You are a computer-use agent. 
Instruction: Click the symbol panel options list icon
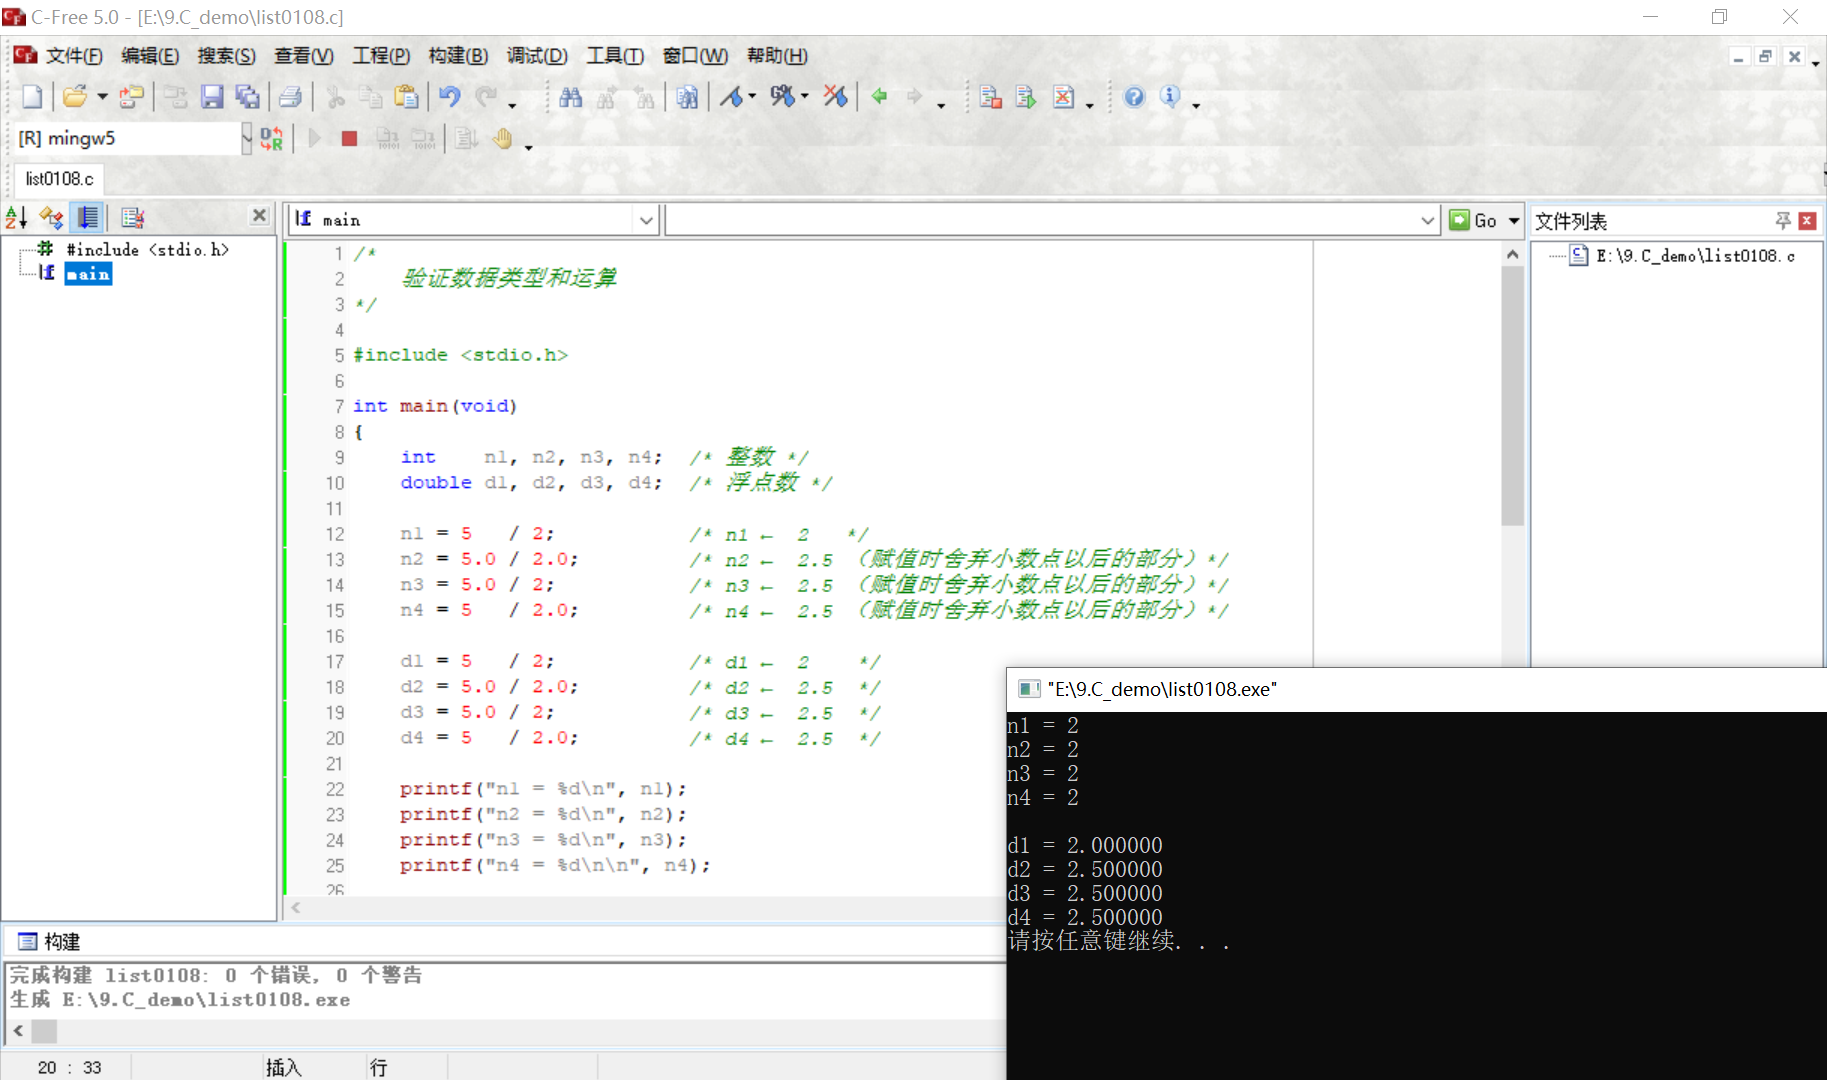(x=132, y=217)
